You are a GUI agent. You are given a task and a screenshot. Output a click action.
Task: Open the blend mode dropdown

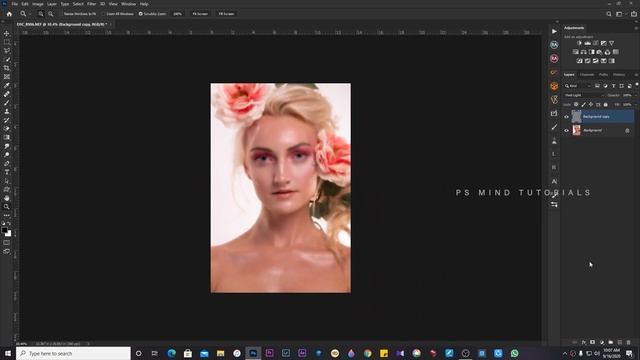584,95
